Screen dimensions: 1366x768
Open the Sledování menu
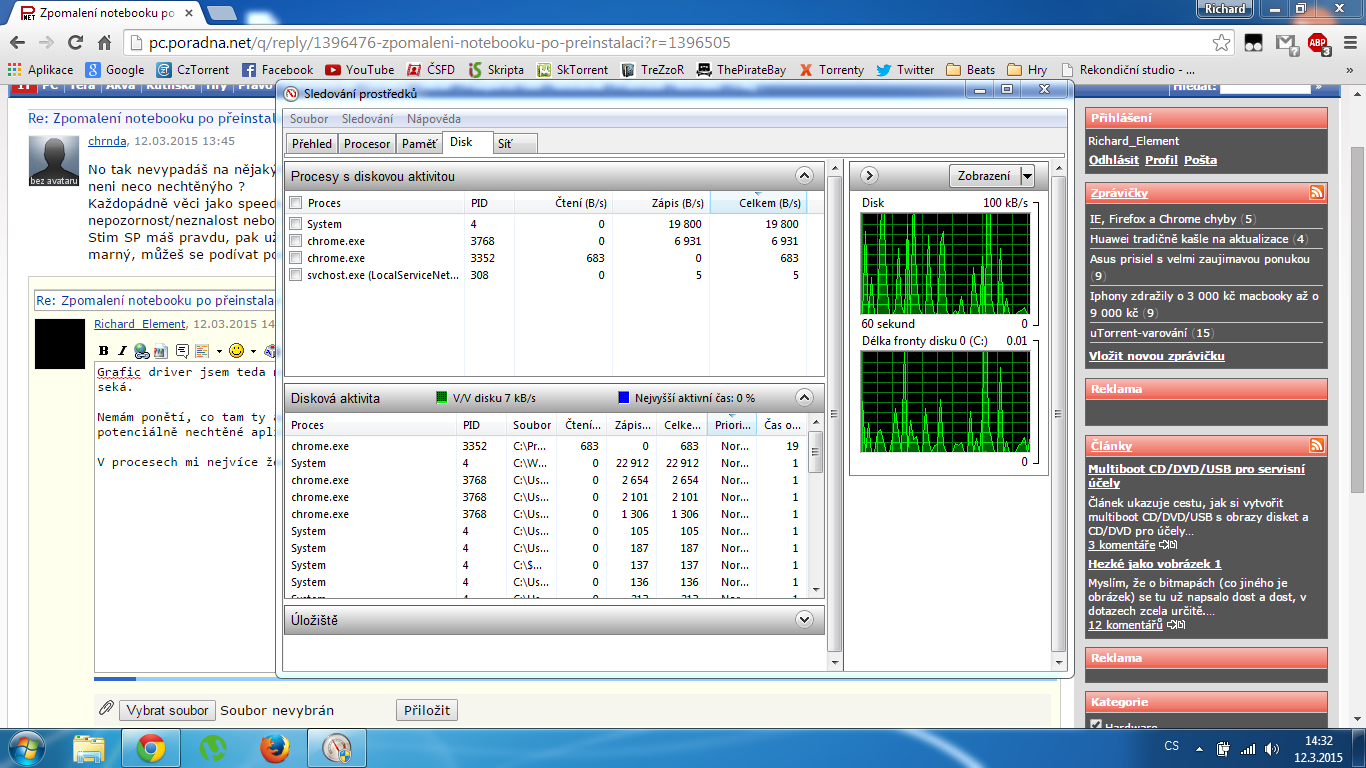pos(367,119)
